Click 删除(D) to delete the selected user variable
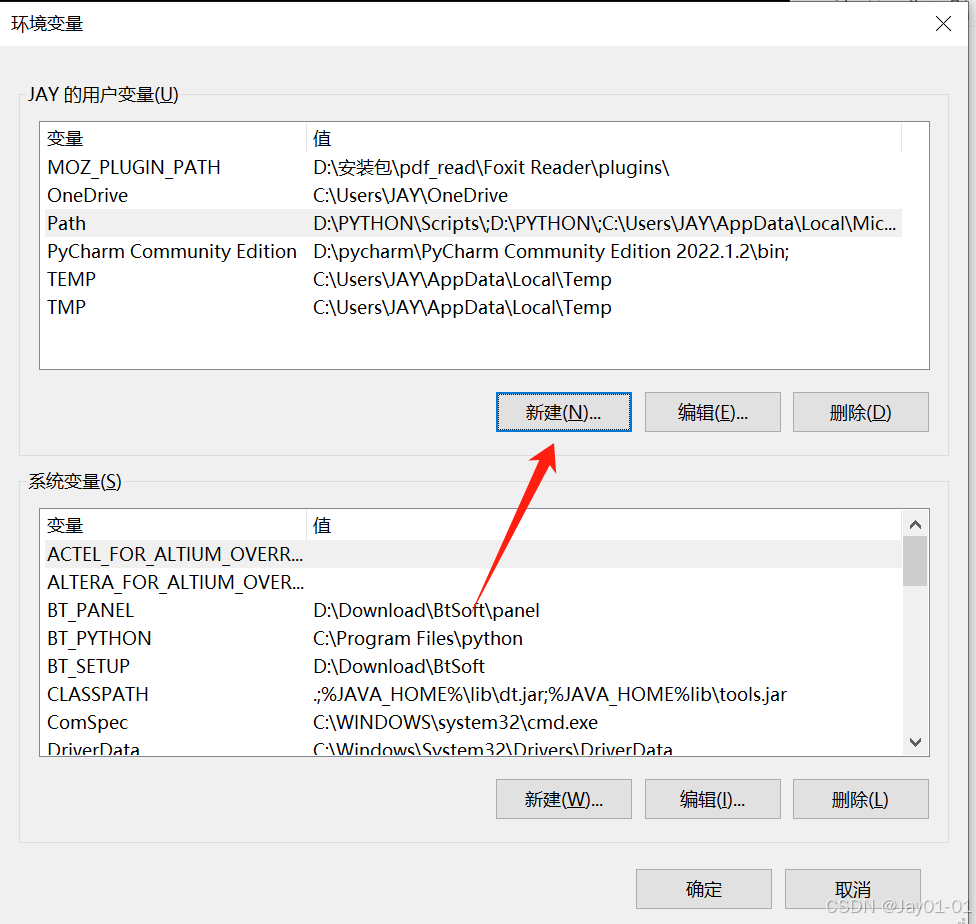 coord(860,411)
